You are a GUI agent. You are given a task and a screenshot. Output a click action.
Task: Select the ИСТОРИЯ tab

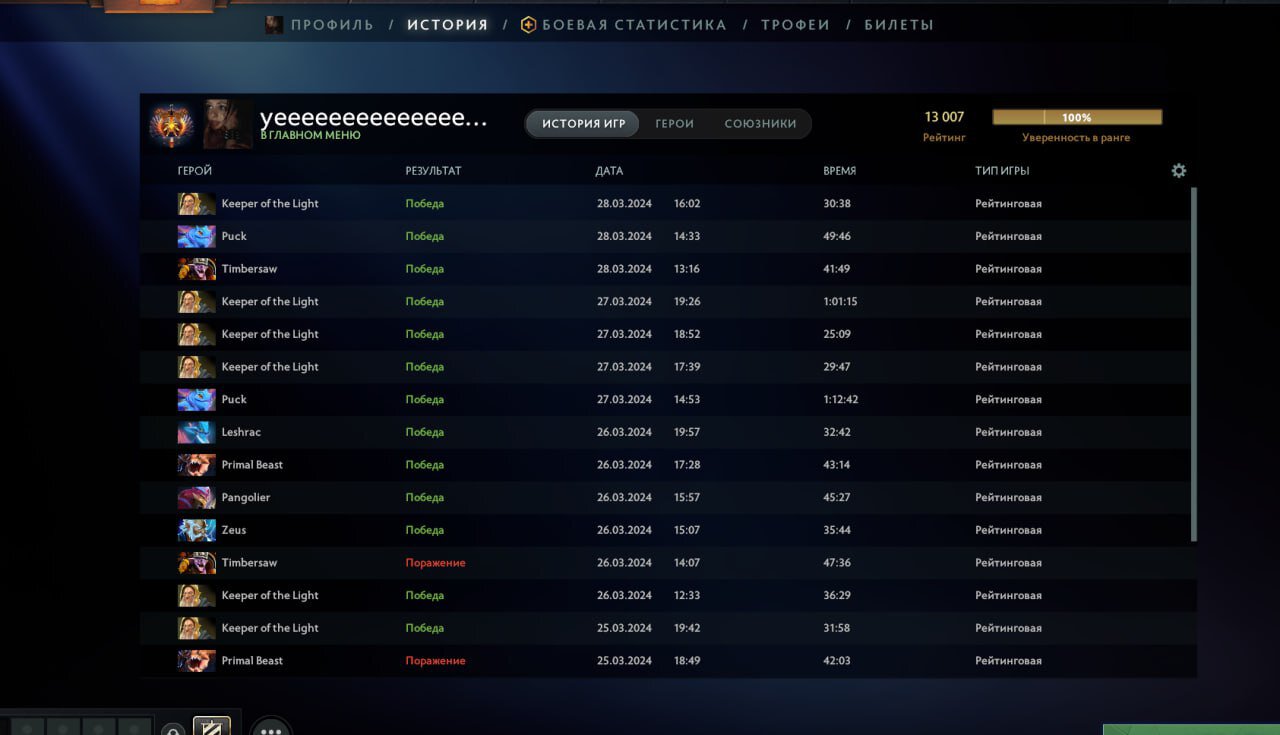click(x=448, y=25)
